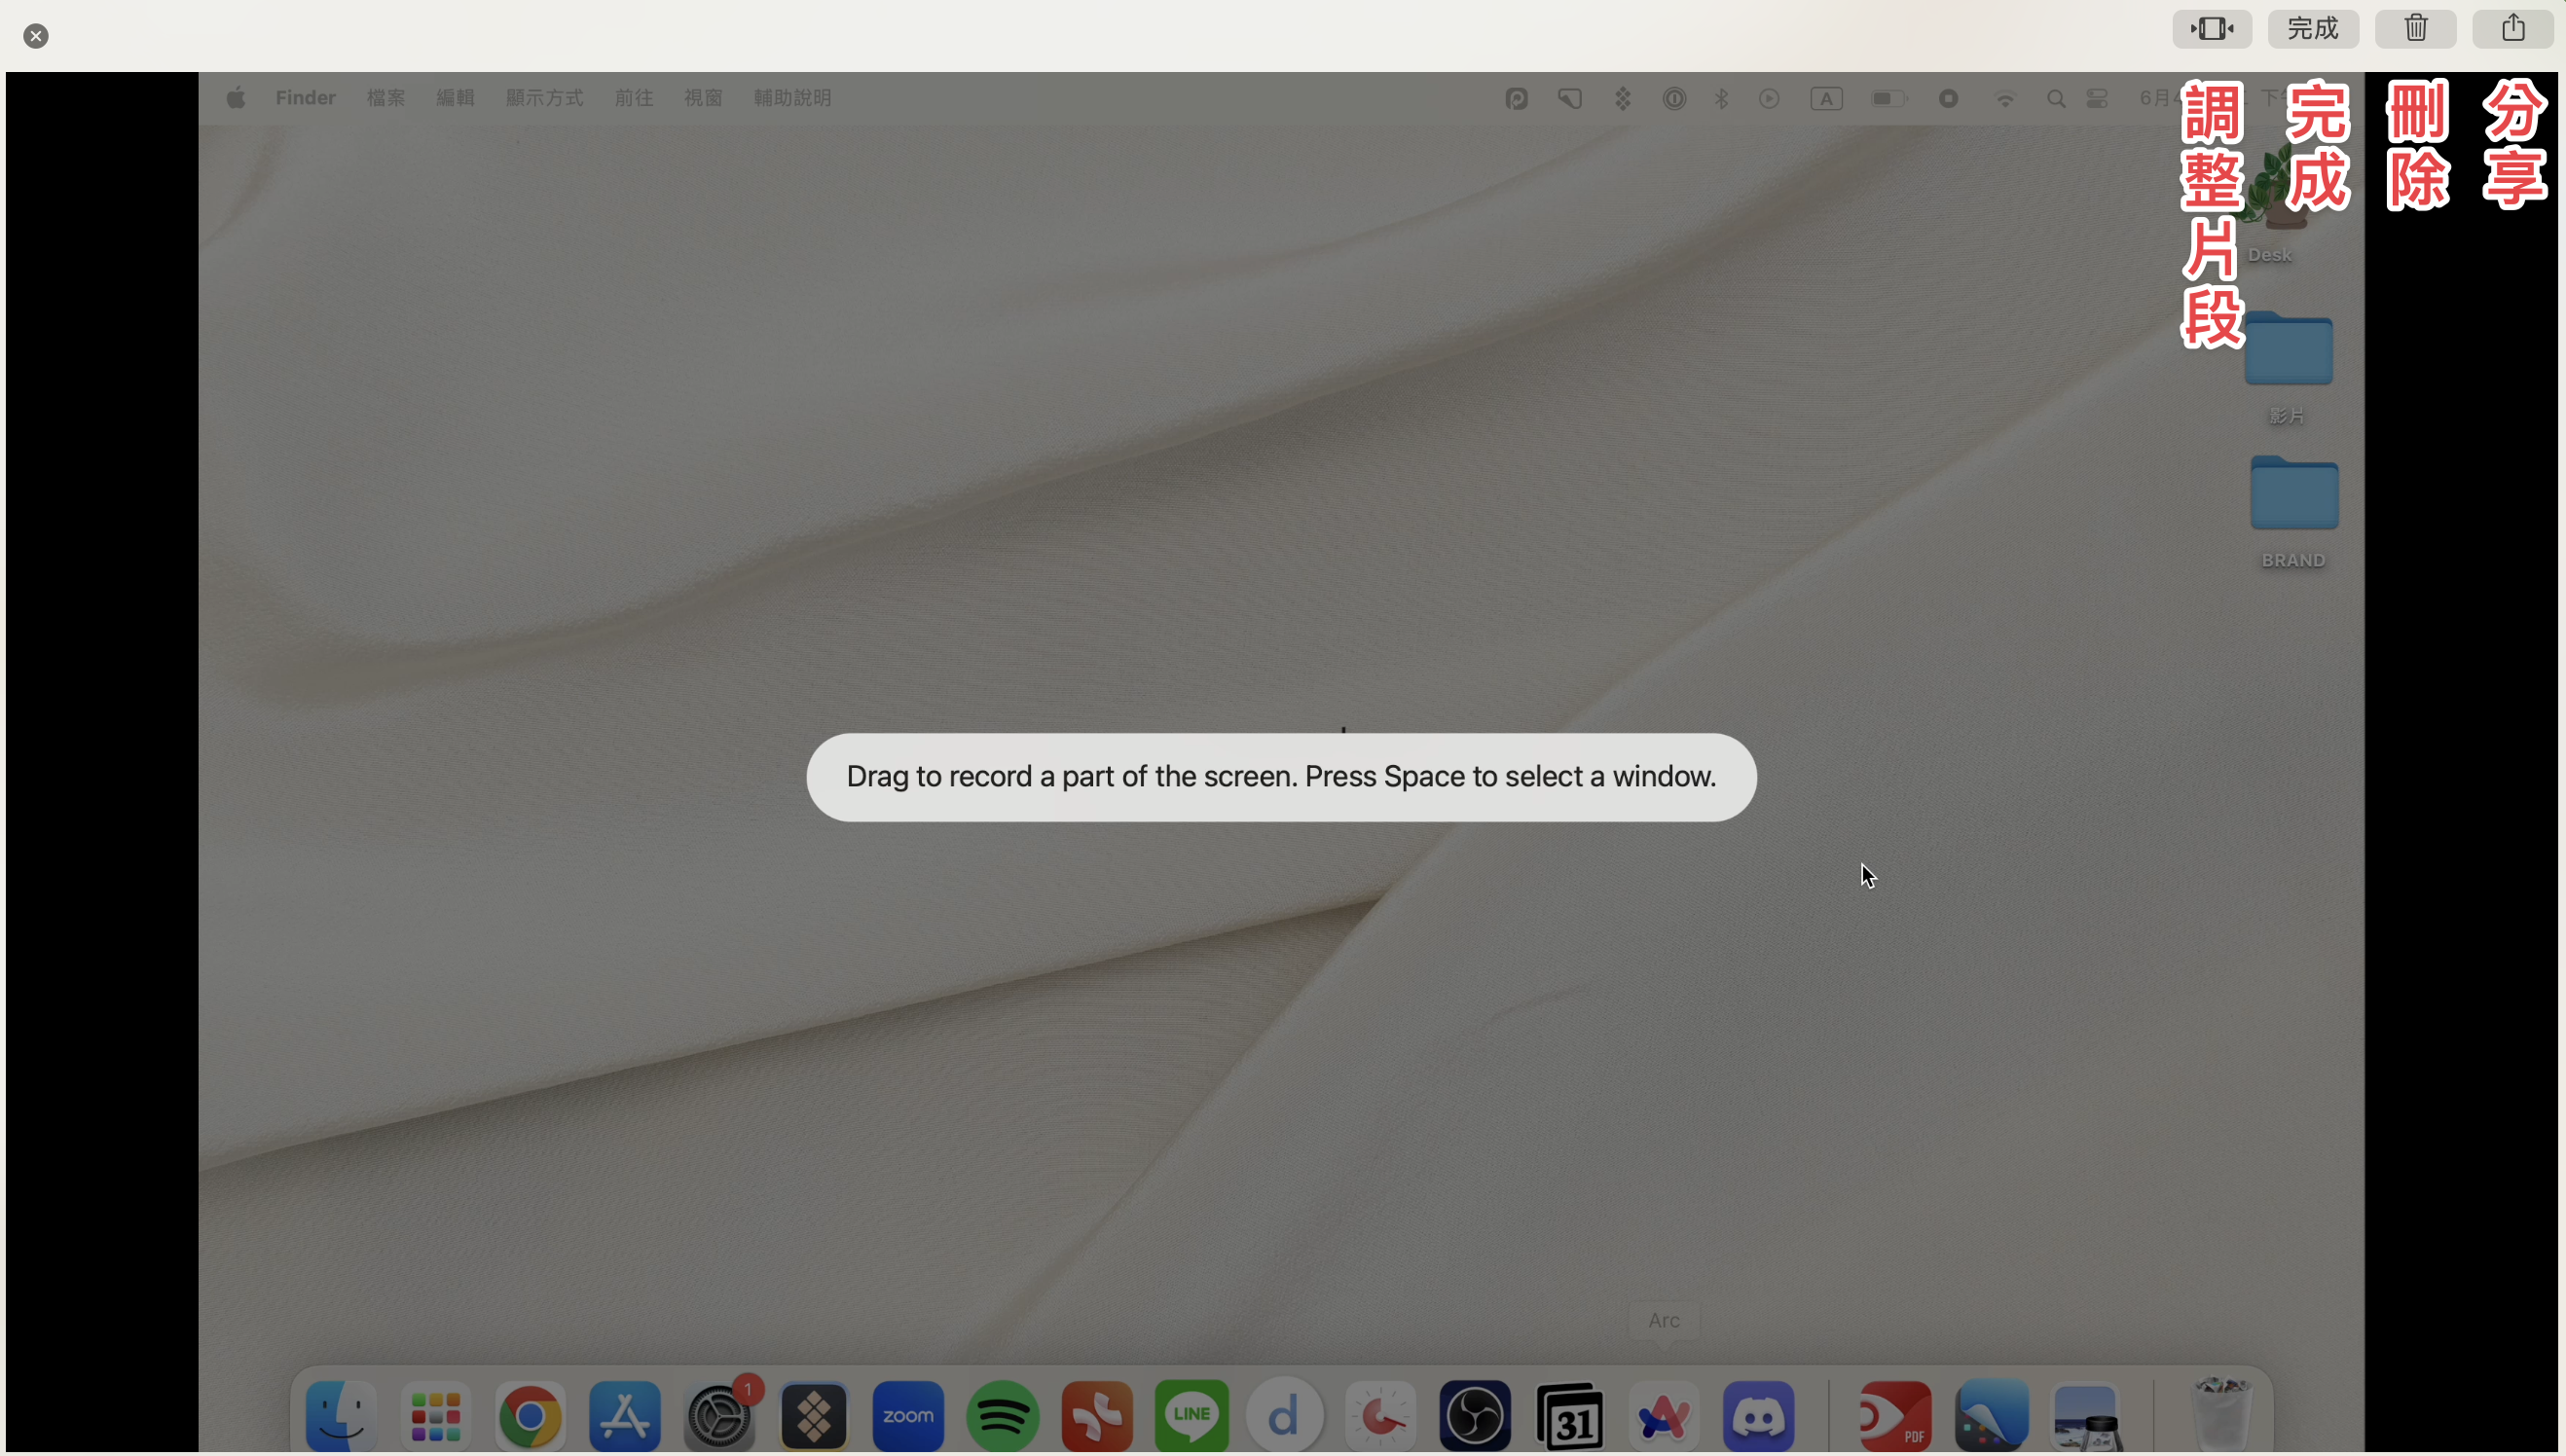
Task: Open the Discord icon in the Dock
Action: 1758,1415
